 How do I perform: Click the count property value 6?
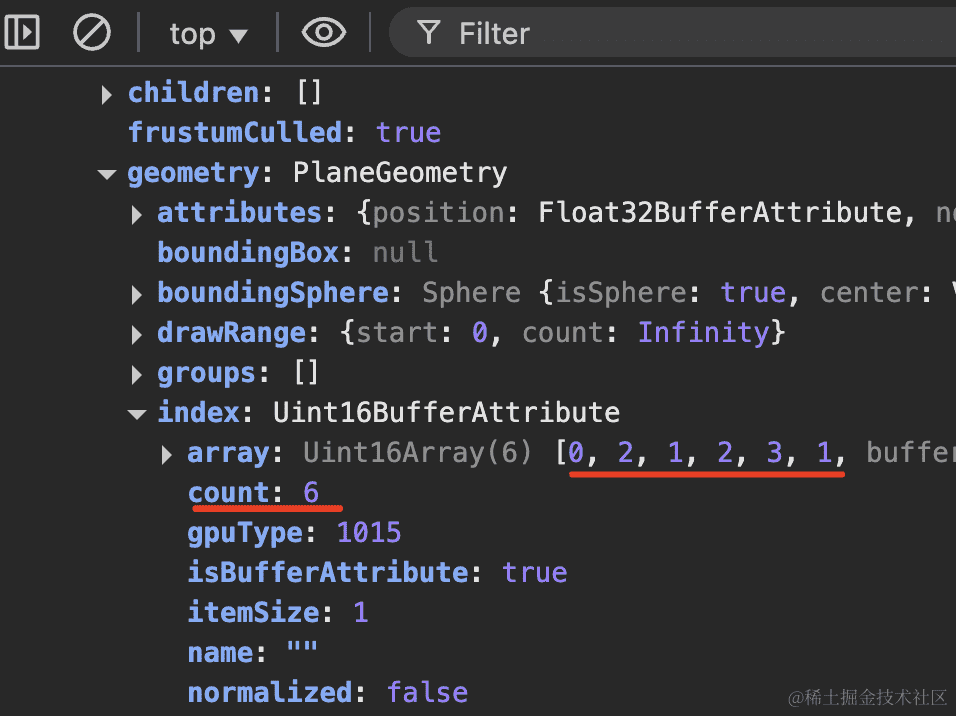tap(311, 493)
